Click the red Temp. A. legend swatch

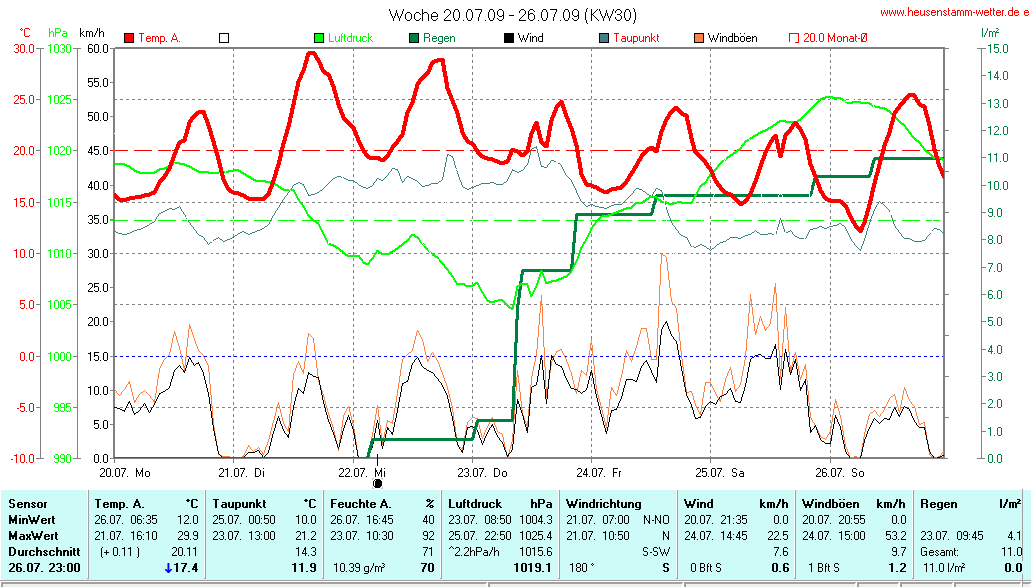pos(129,38)
